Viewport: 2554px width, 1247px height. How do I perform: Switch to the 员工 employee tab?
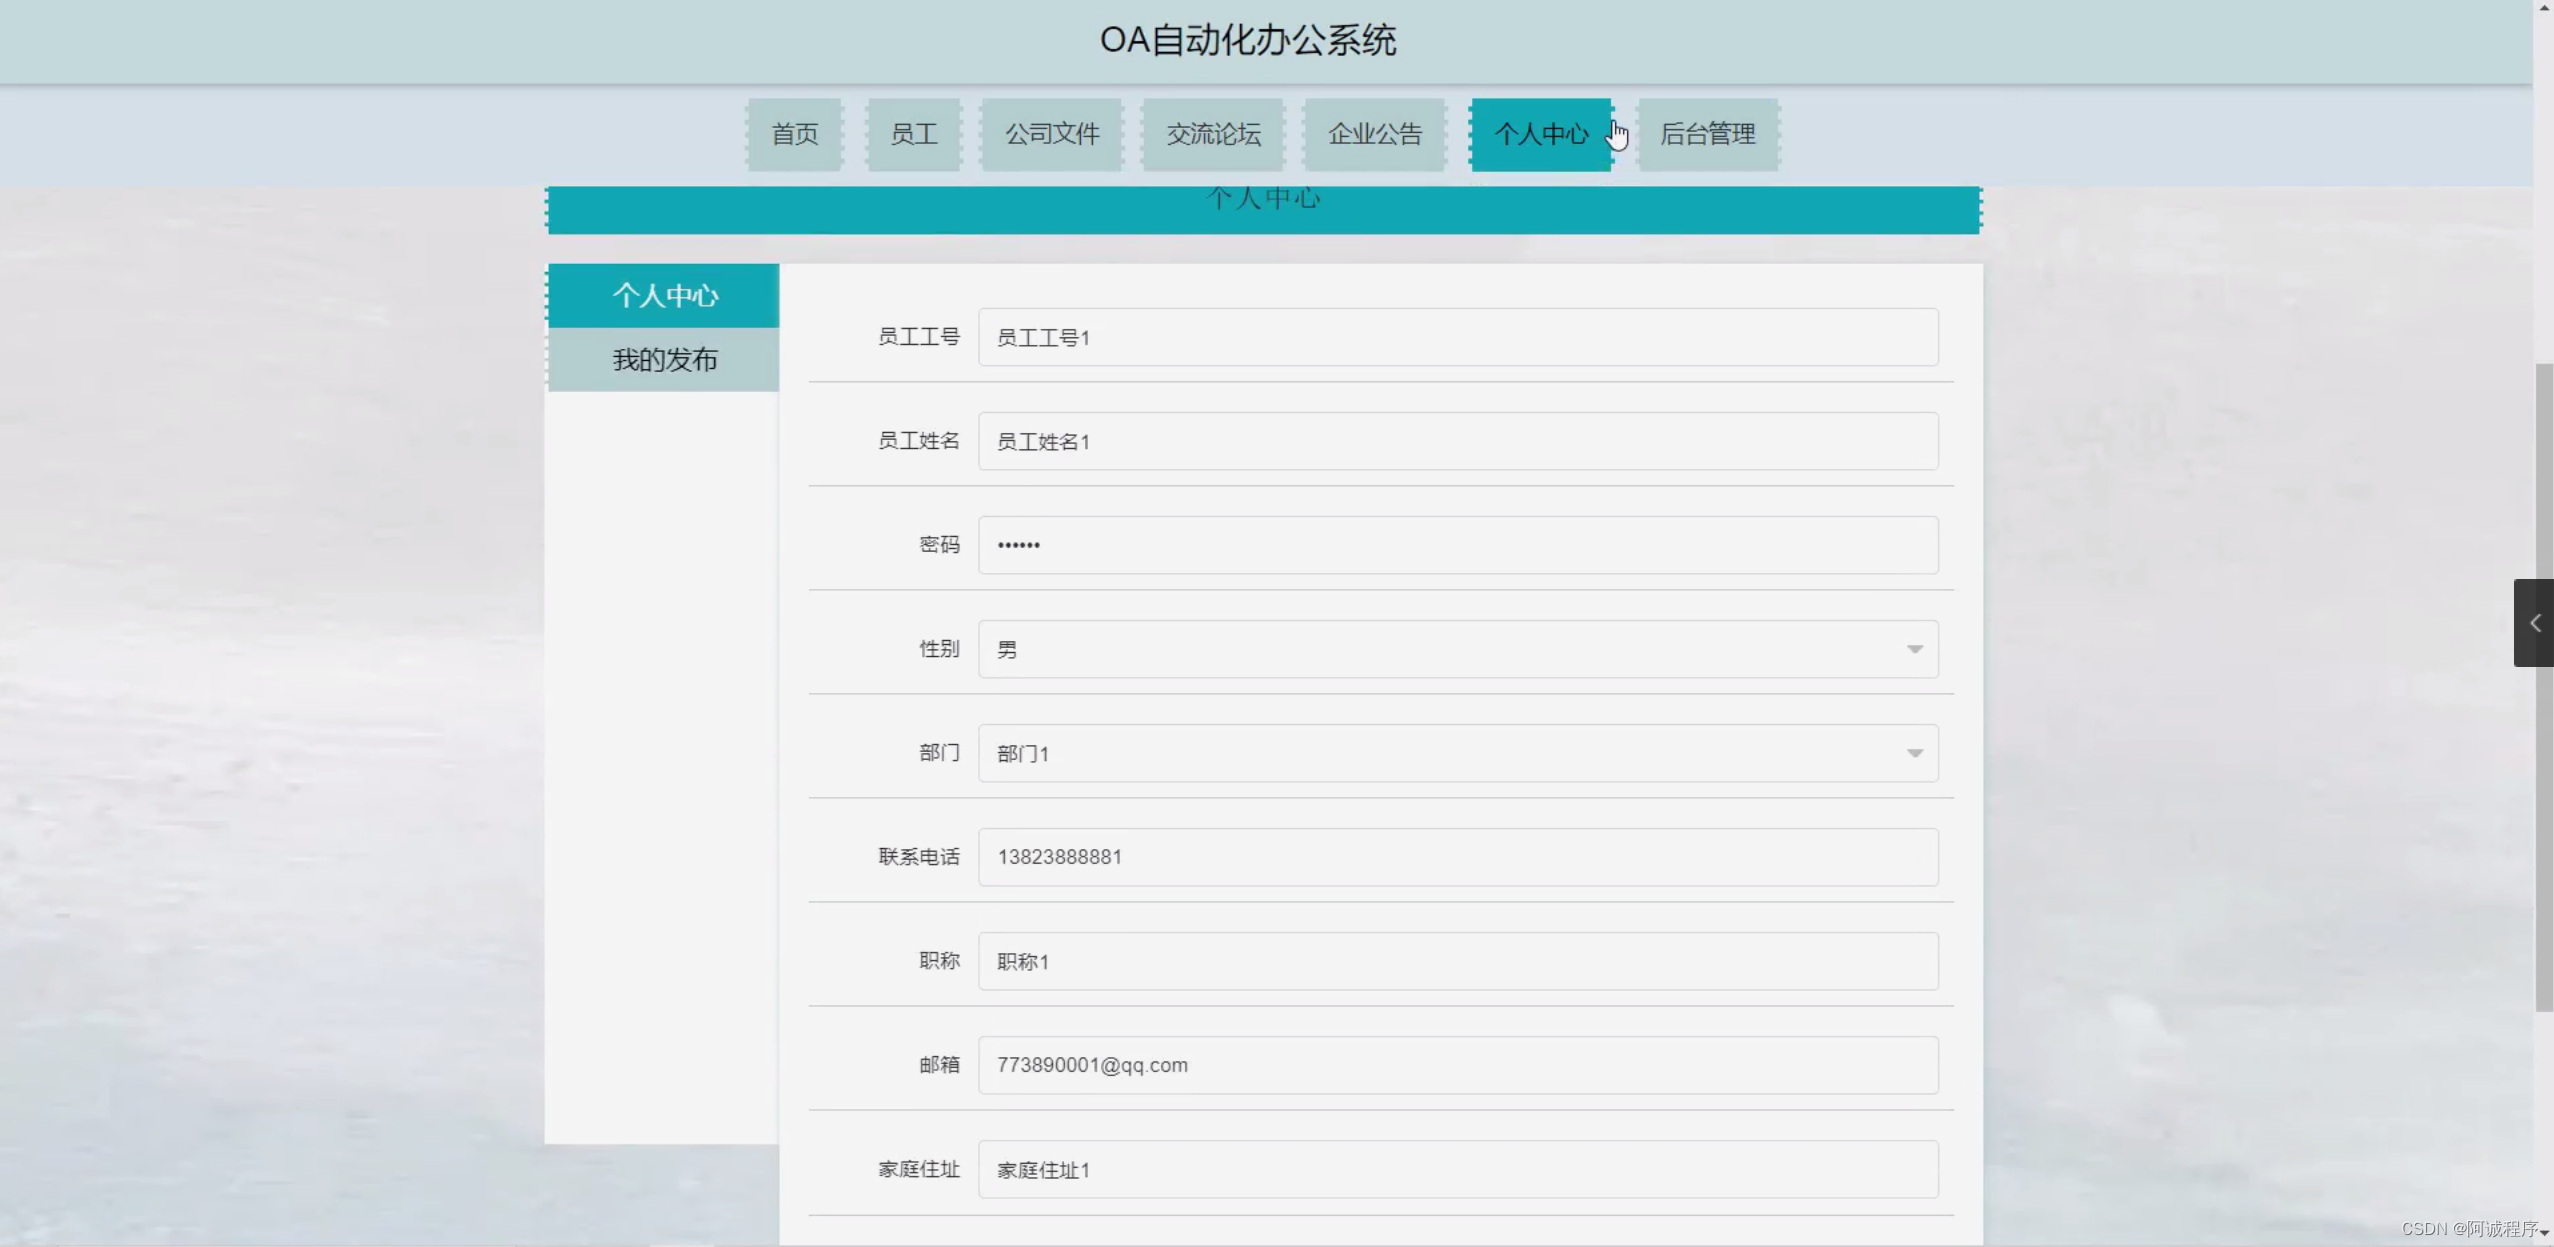(x=913, y=134)
